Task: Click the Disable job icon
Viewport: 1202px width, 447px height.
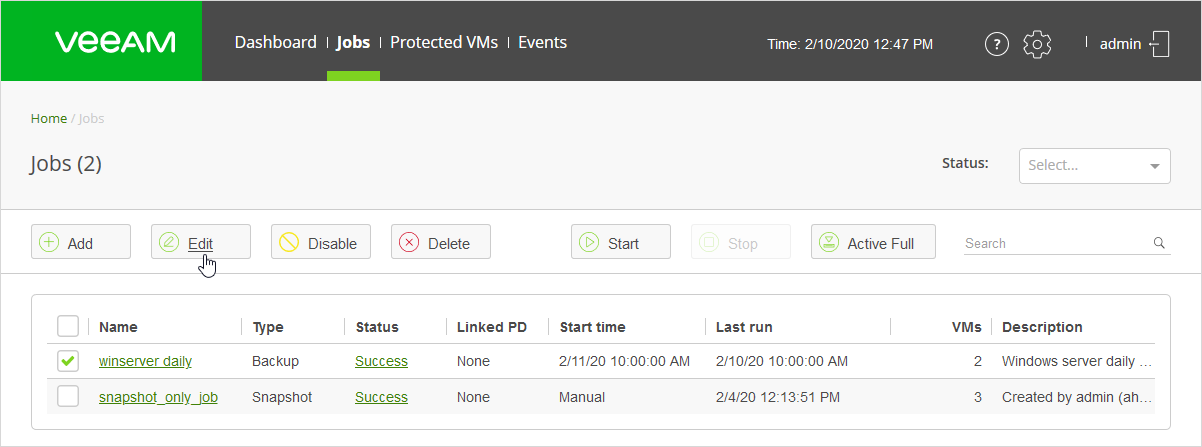Action: coord(289,243)
